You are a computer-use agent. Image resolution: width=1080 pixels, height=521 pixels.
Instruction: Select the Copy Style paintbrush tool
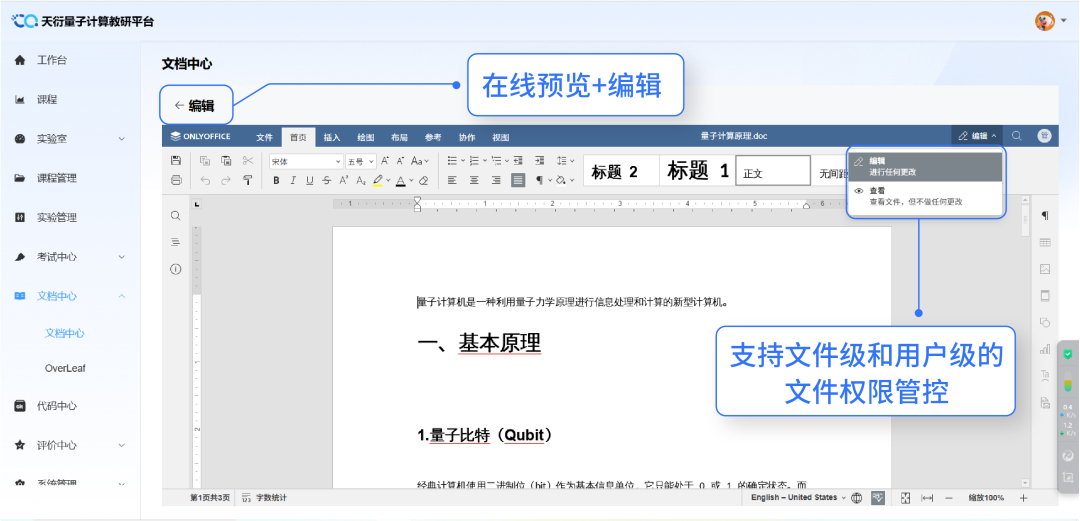pyautogui.click(x=248, y=181)
